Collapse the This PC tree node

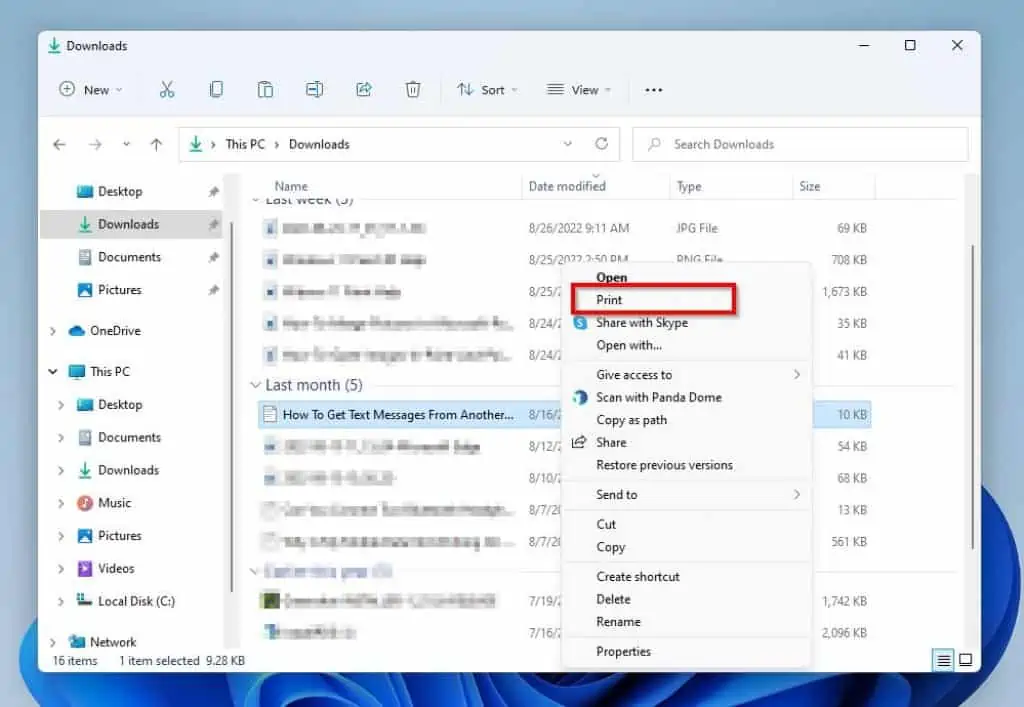[53, 371]
